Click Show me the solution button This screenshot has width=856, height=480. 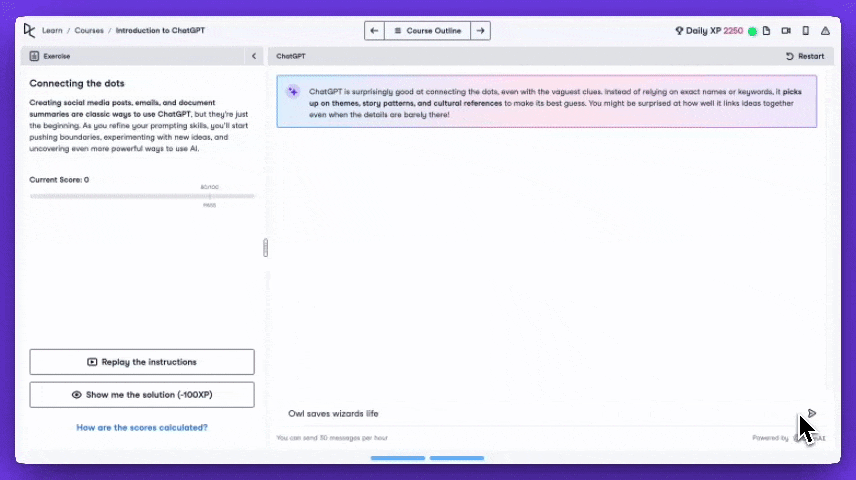pos(142,395)
